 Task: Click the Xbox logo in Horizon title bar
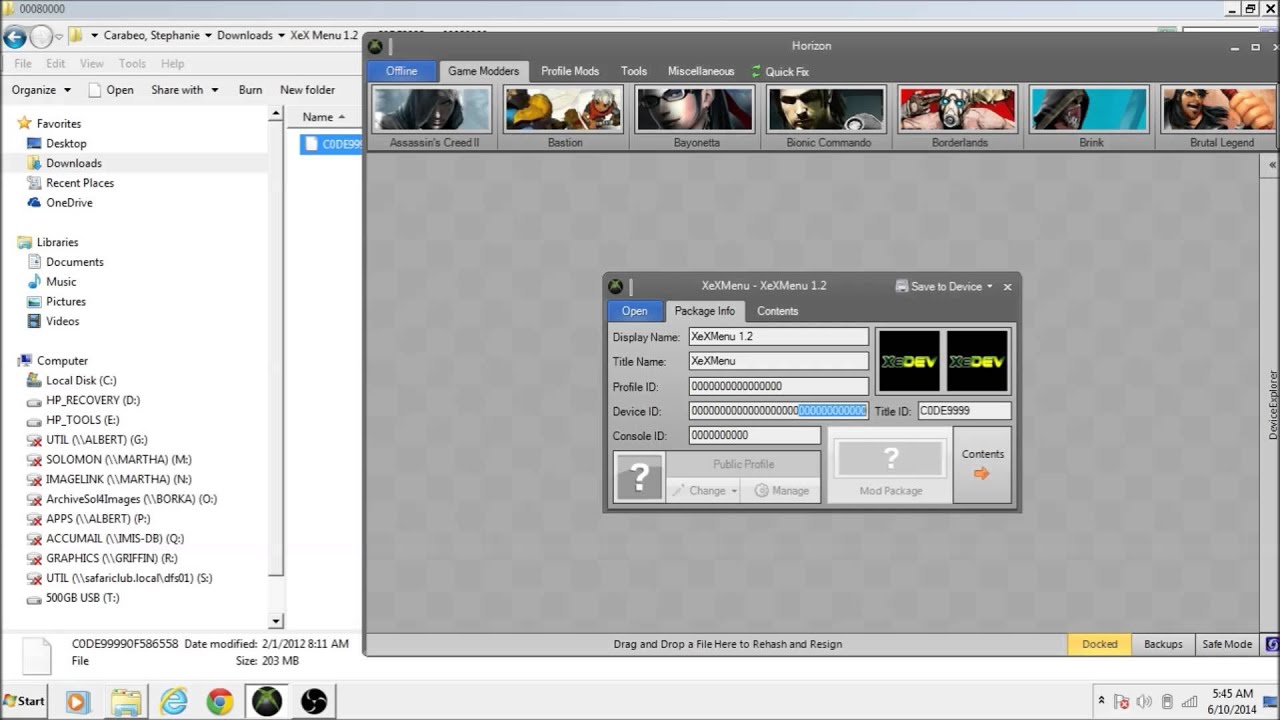pos(375,46)
